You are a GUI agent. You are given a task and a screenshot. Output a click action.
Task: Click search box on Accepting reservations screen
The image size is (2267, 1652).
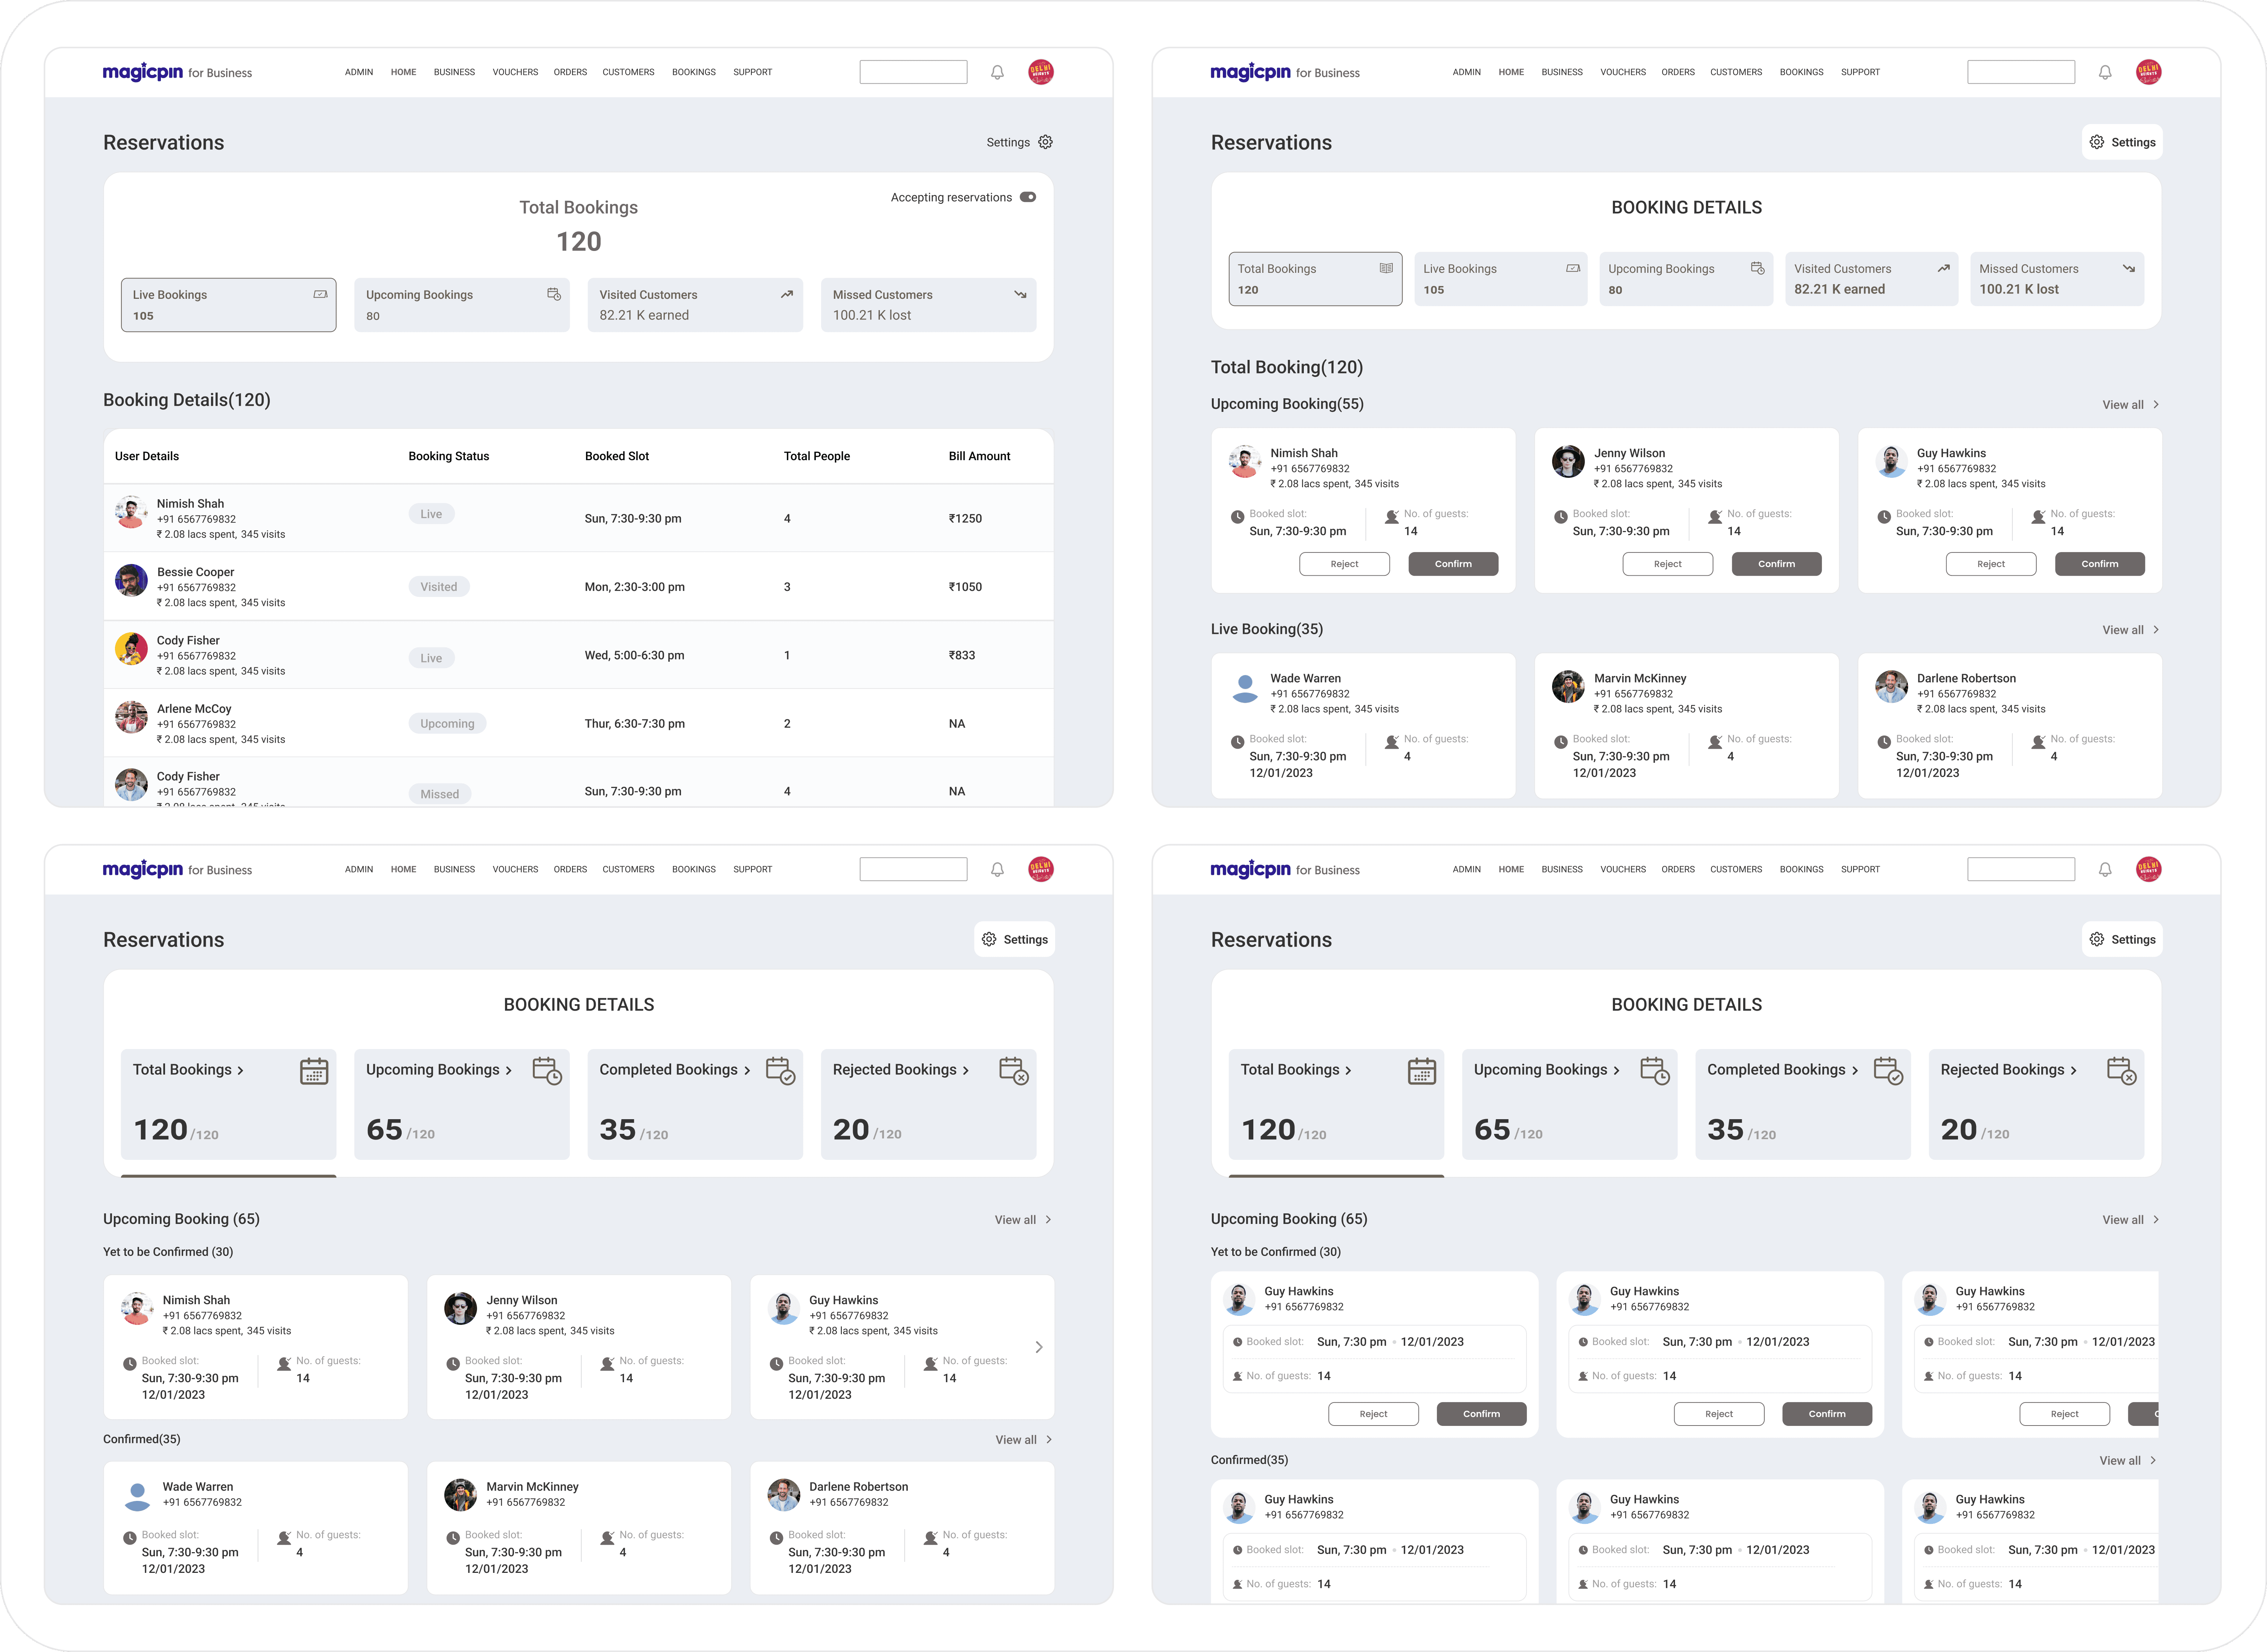(913, 72)
